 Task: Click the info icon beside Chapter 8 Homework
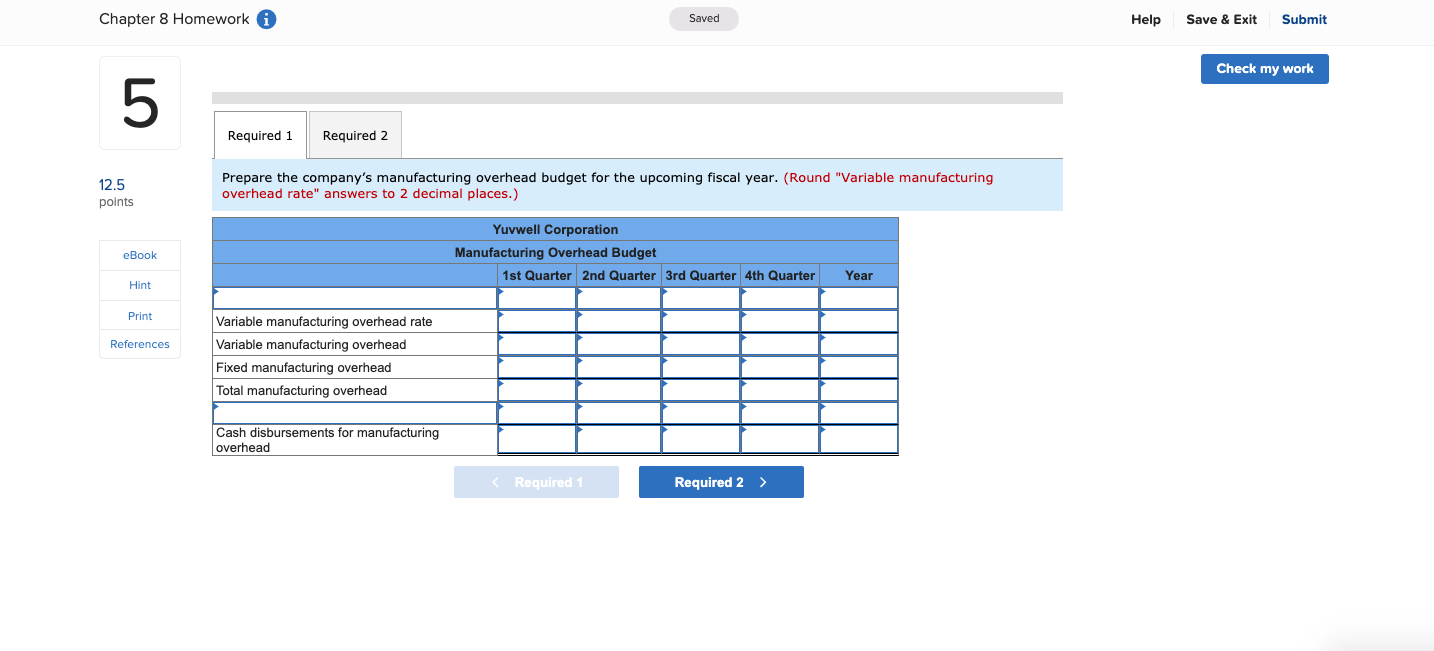click(x=266, y=18)
